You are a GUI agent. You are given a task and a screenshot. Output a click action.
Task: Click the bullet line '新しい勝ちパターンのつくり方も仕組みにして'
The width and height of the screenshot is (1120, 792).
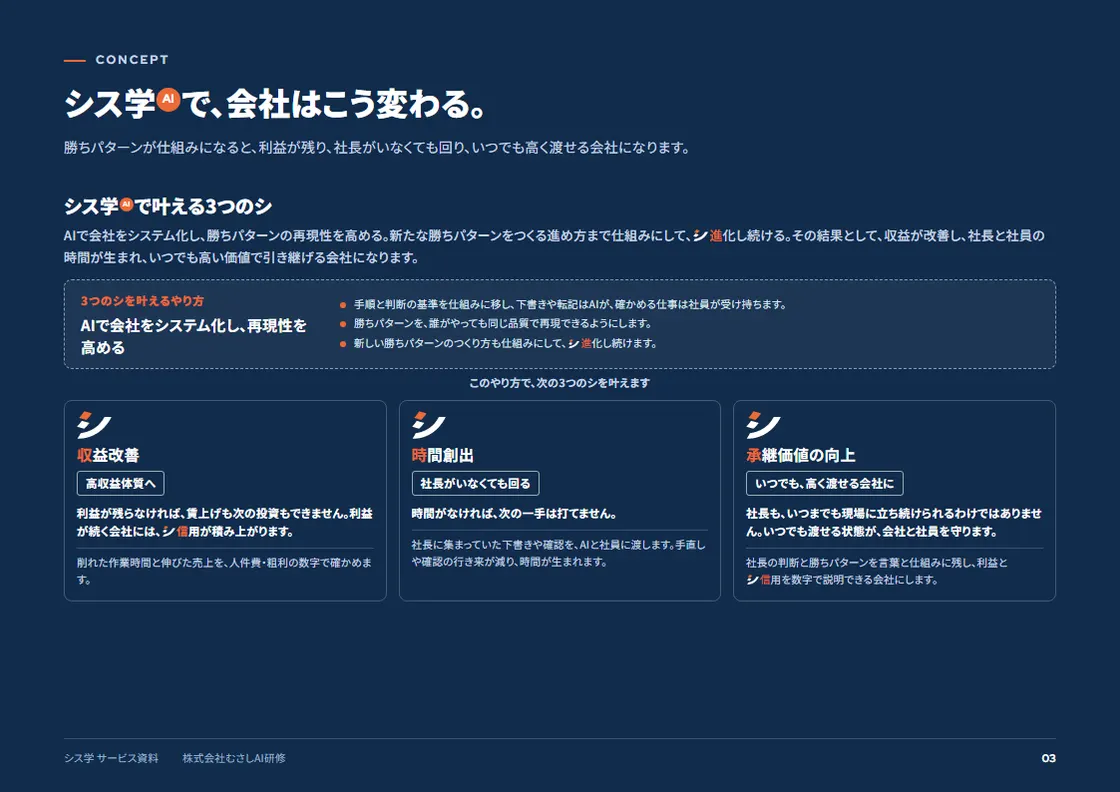coord(504,344)
